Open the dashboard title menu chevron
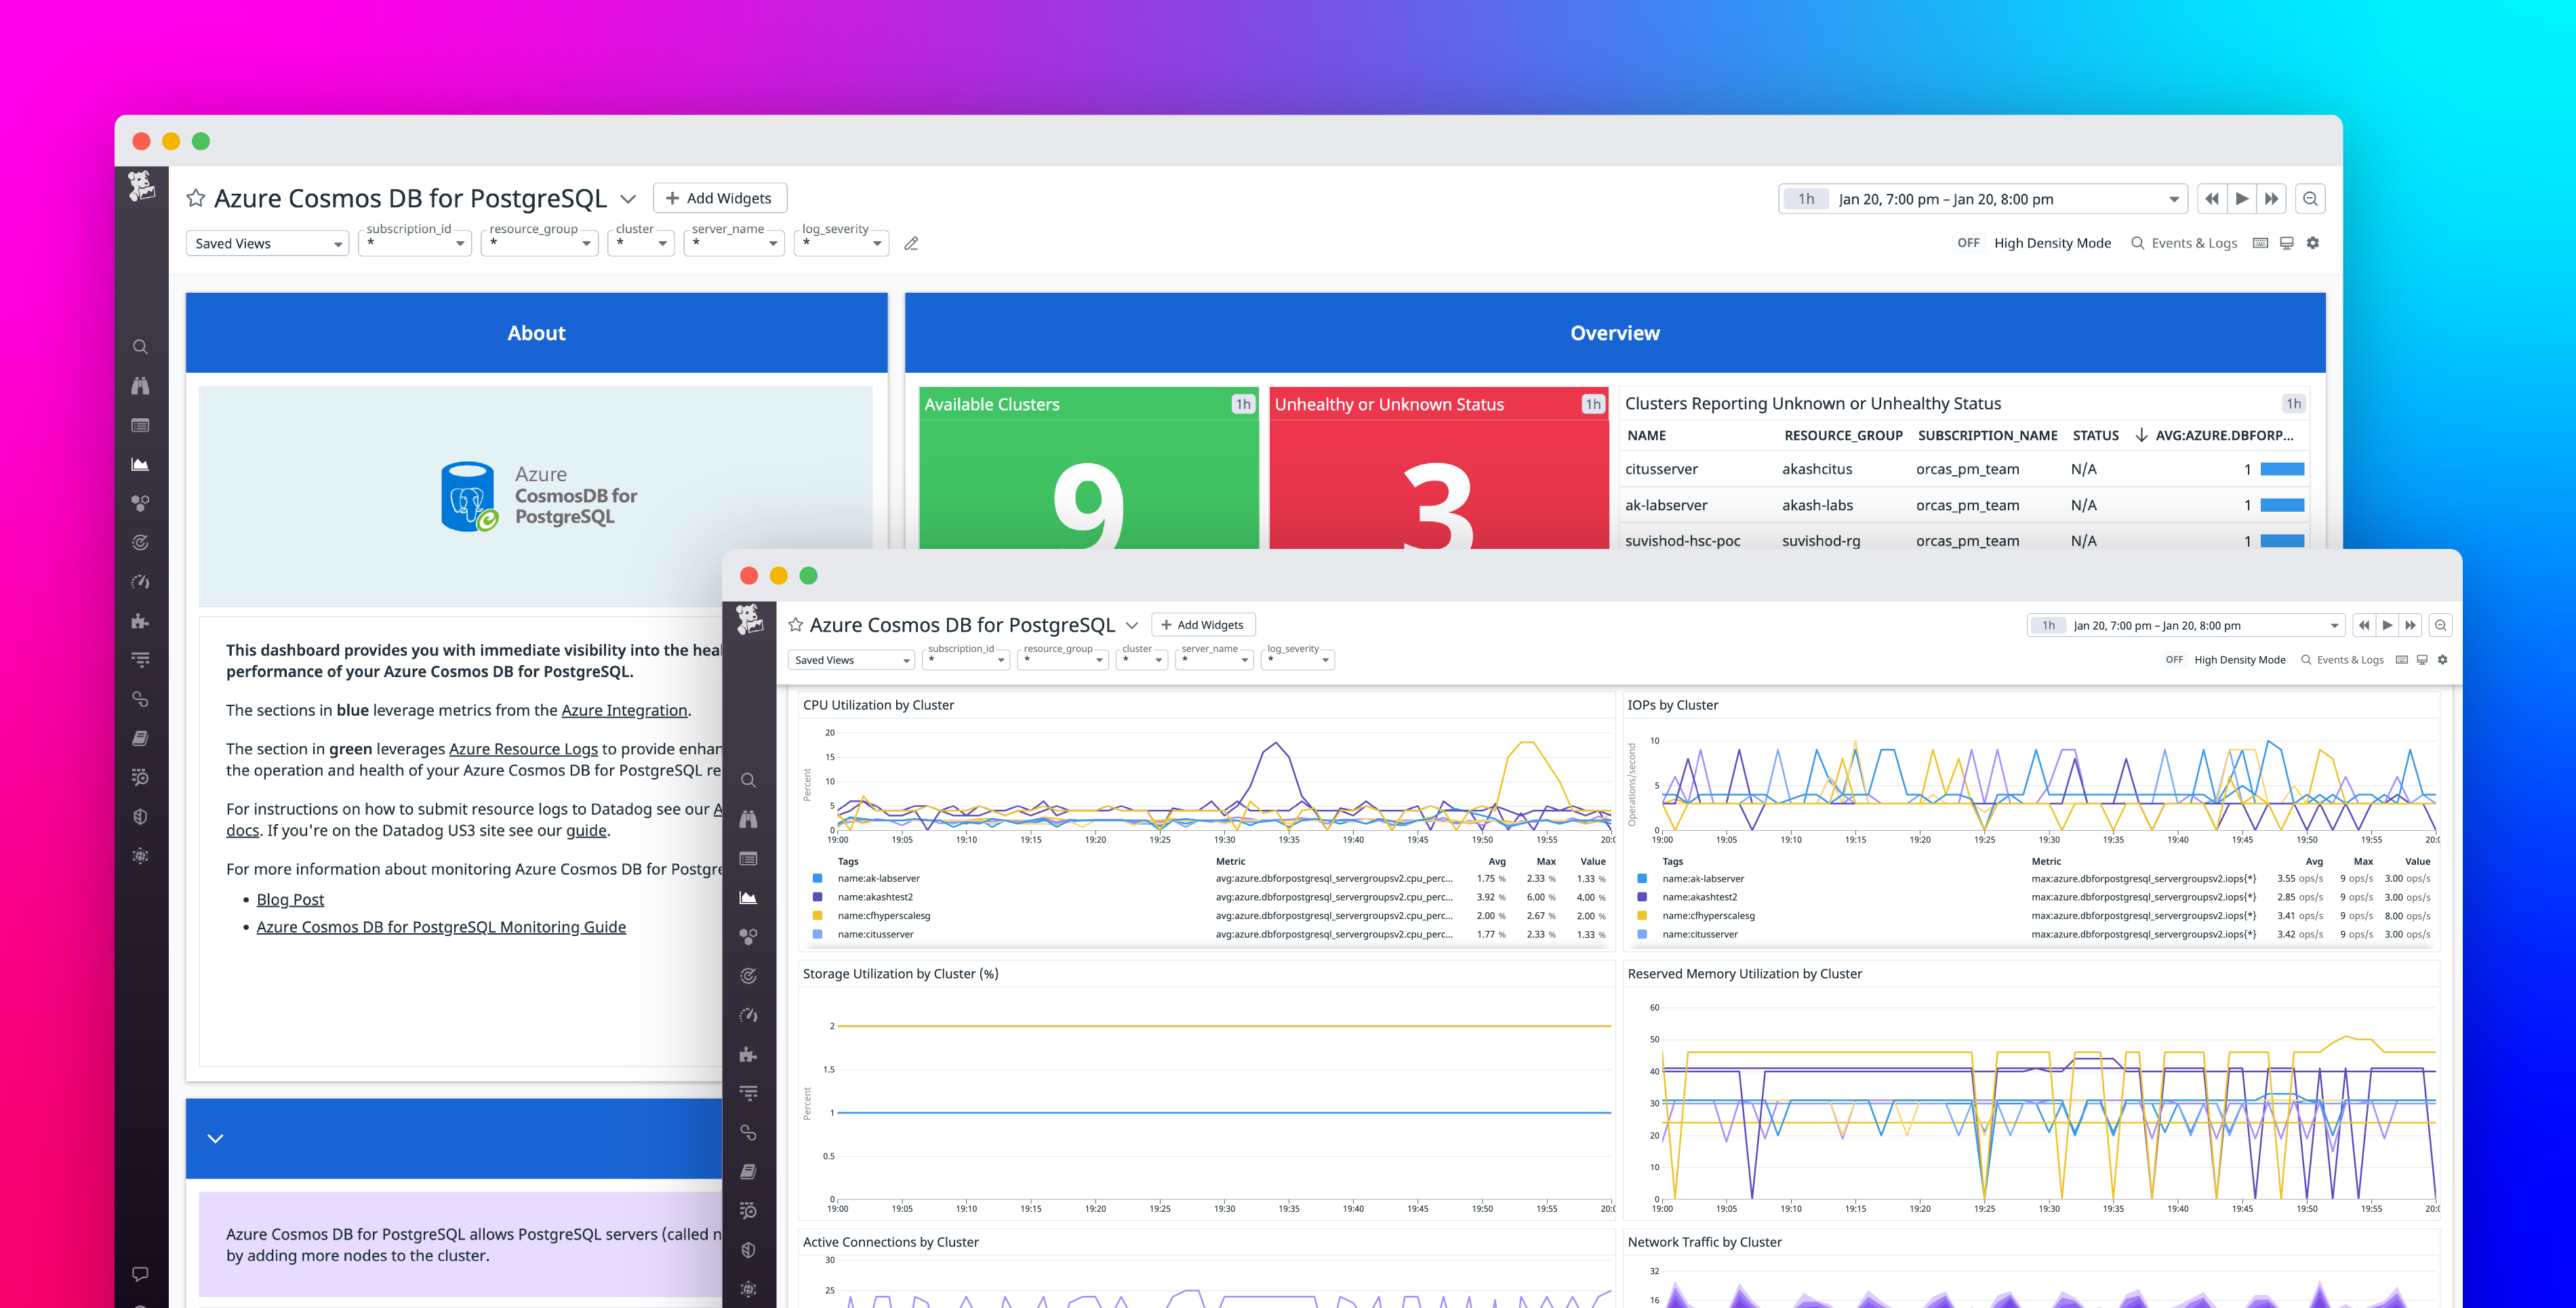 tap(628, 198)
